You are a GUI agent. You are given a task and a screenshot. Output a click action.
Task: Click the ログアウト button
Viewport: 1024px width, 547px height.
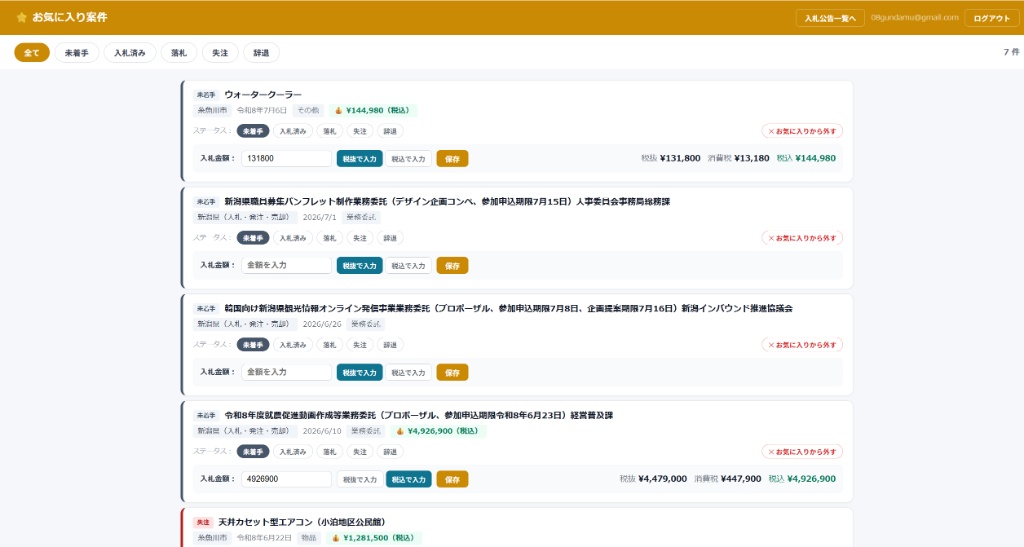point(991,18)
